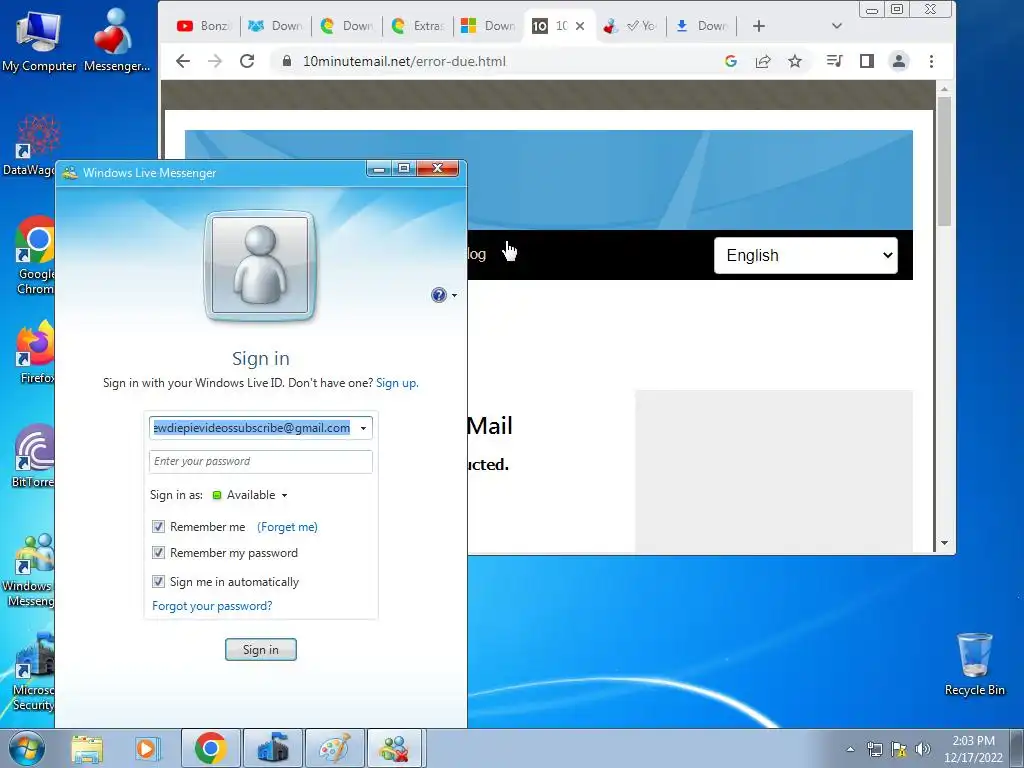The width and height of the screenshot is (1024, 768).
Task: Bookmark this page with the star icon
Action: 795,61
